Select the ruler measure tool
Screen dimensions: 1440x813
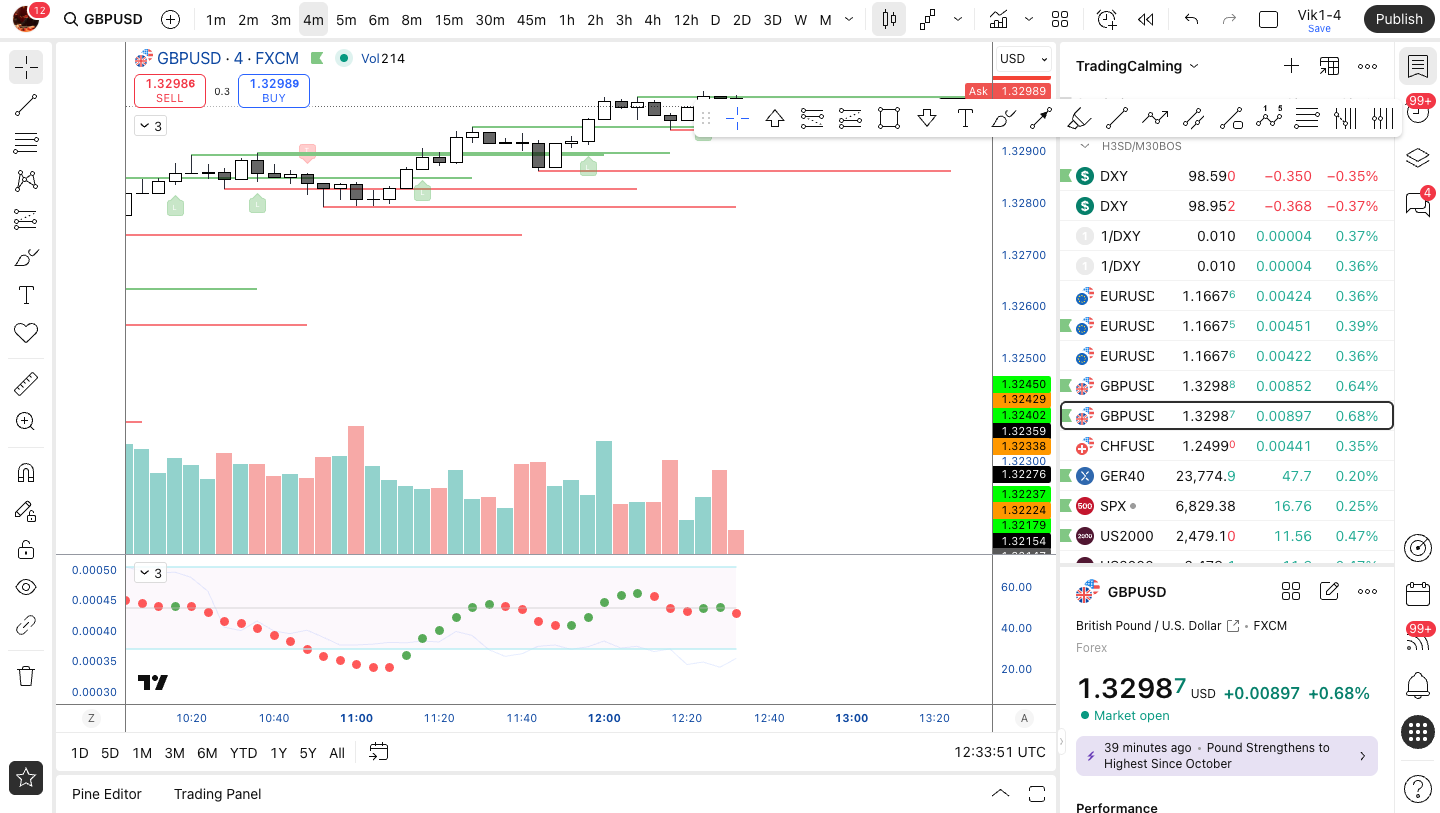point(26,384)
